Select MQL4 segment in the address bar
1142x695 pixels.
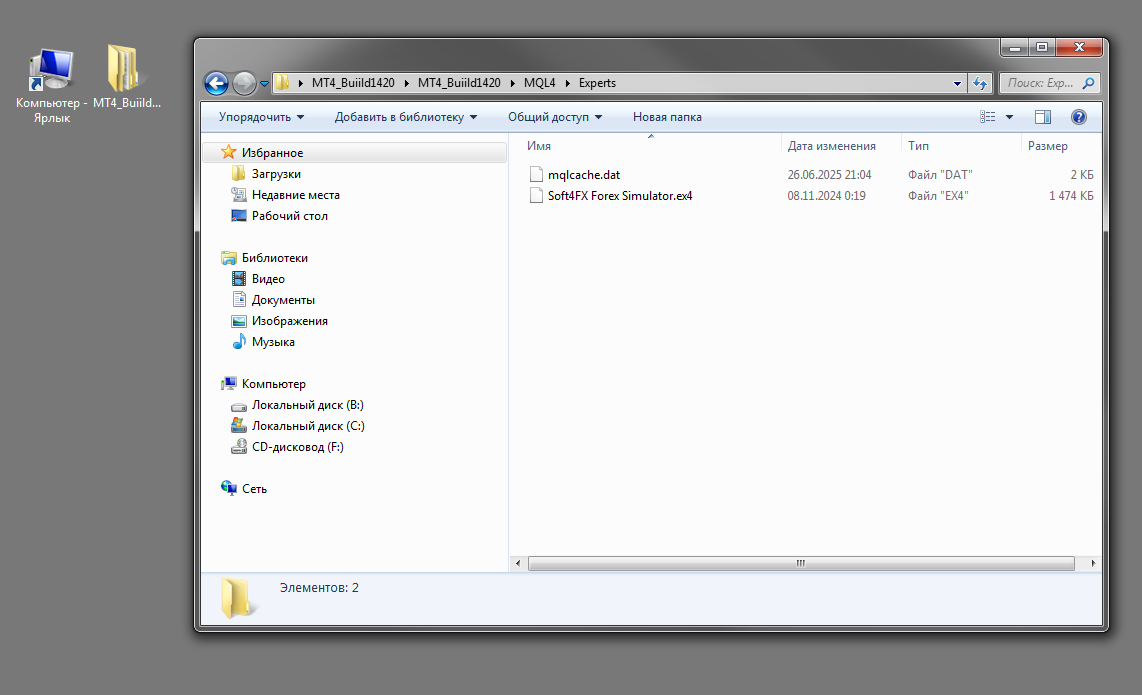(540, 83)
